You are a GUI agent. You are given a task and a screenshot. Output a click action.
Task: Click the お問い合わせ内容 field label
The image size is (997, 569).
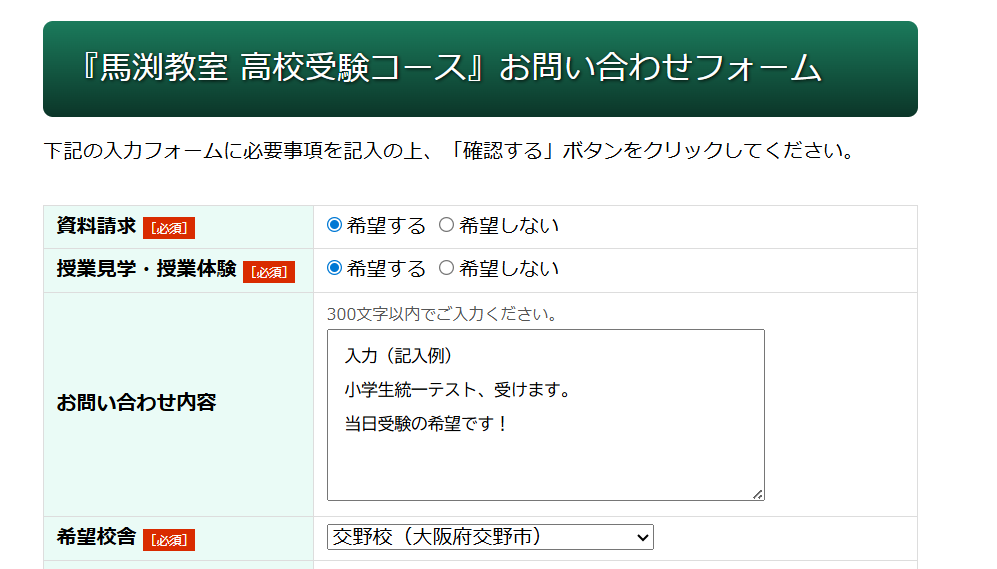coord(136,403)
